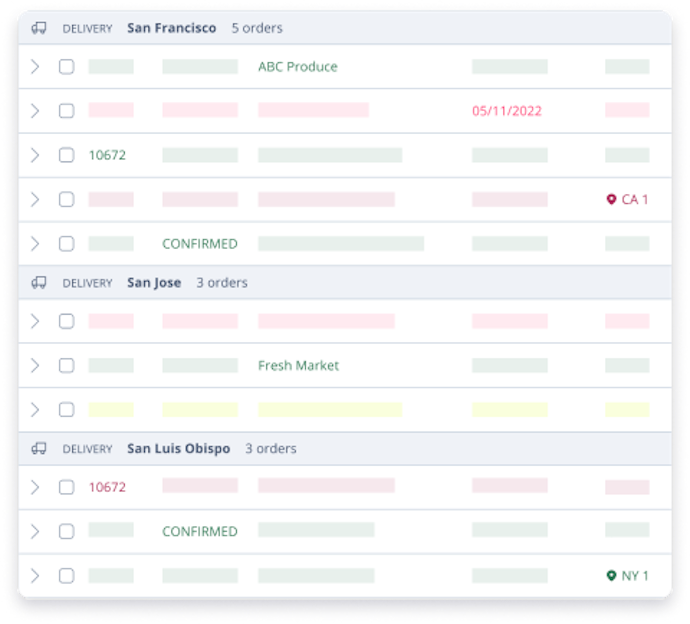Click the DELIVERY label beside San Jose
The image size is (690, 624).
coord(87,283)
